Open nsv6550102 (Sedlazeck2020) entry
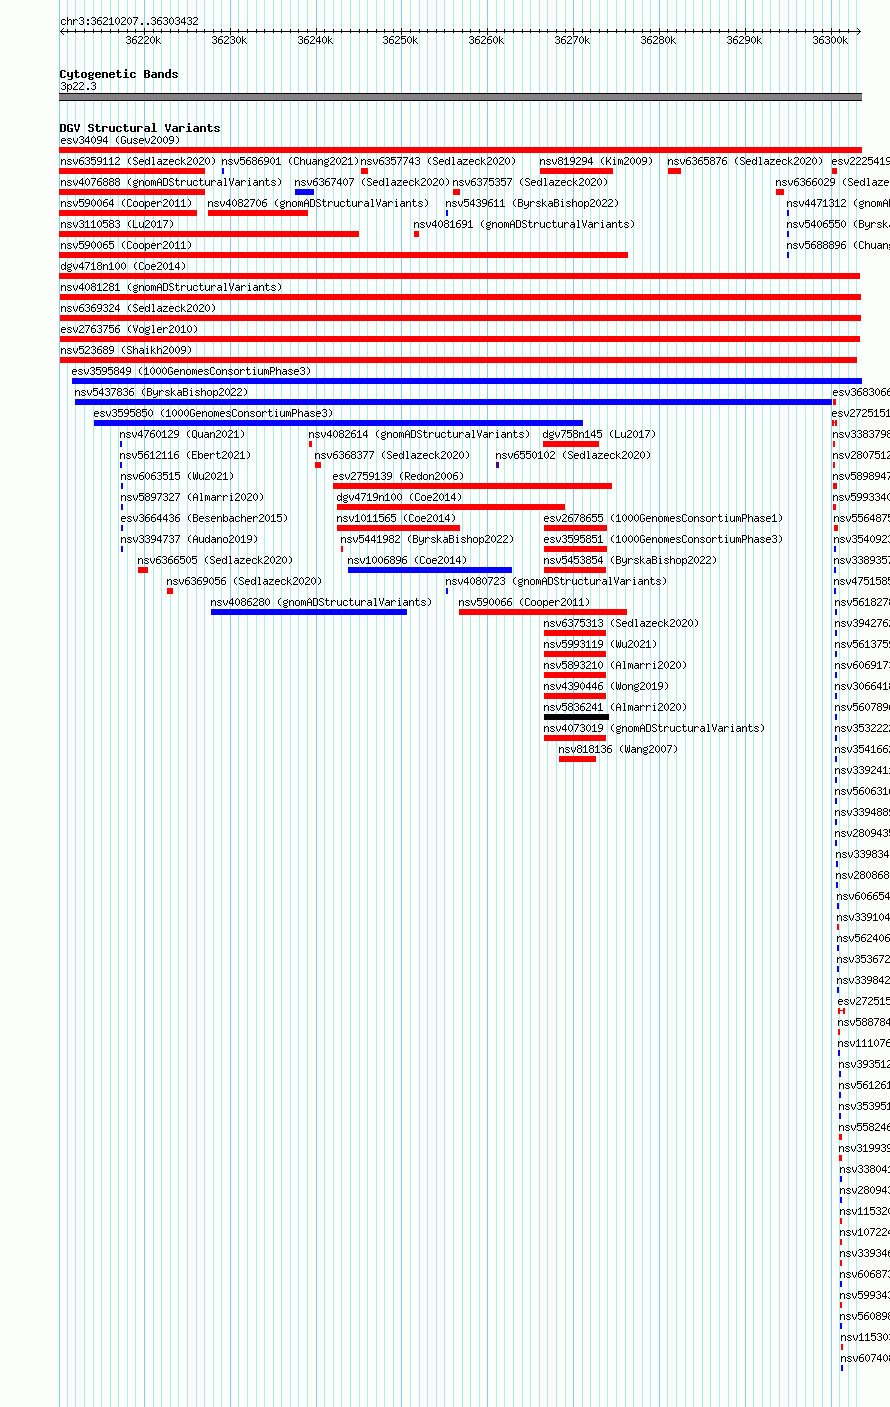Screen dimensions: 890x1407 point(574,455)
